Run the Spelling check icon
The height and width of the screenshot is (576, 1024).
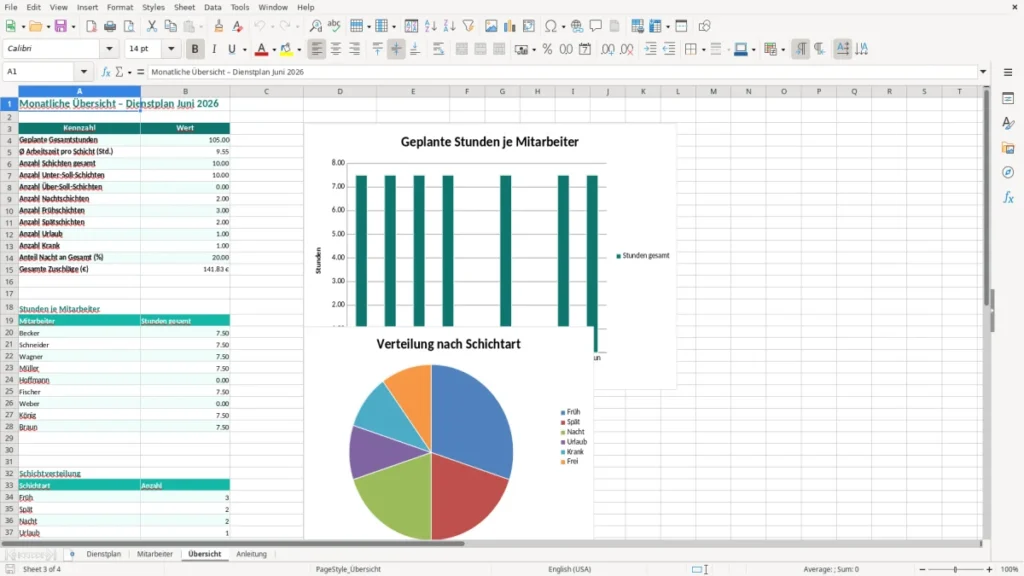334,26
